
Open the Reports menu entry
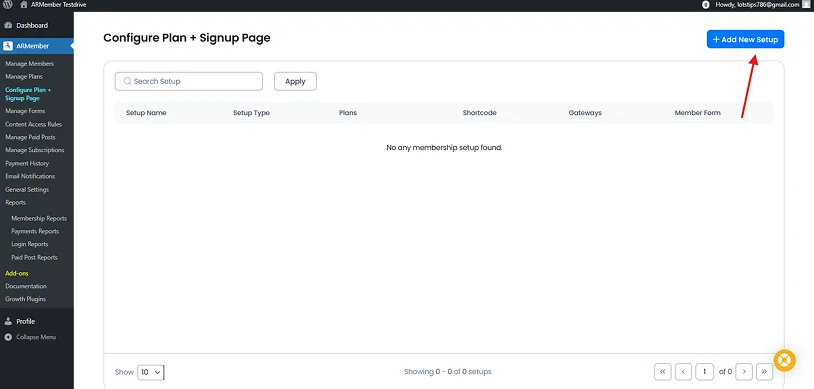pos(16,202)
